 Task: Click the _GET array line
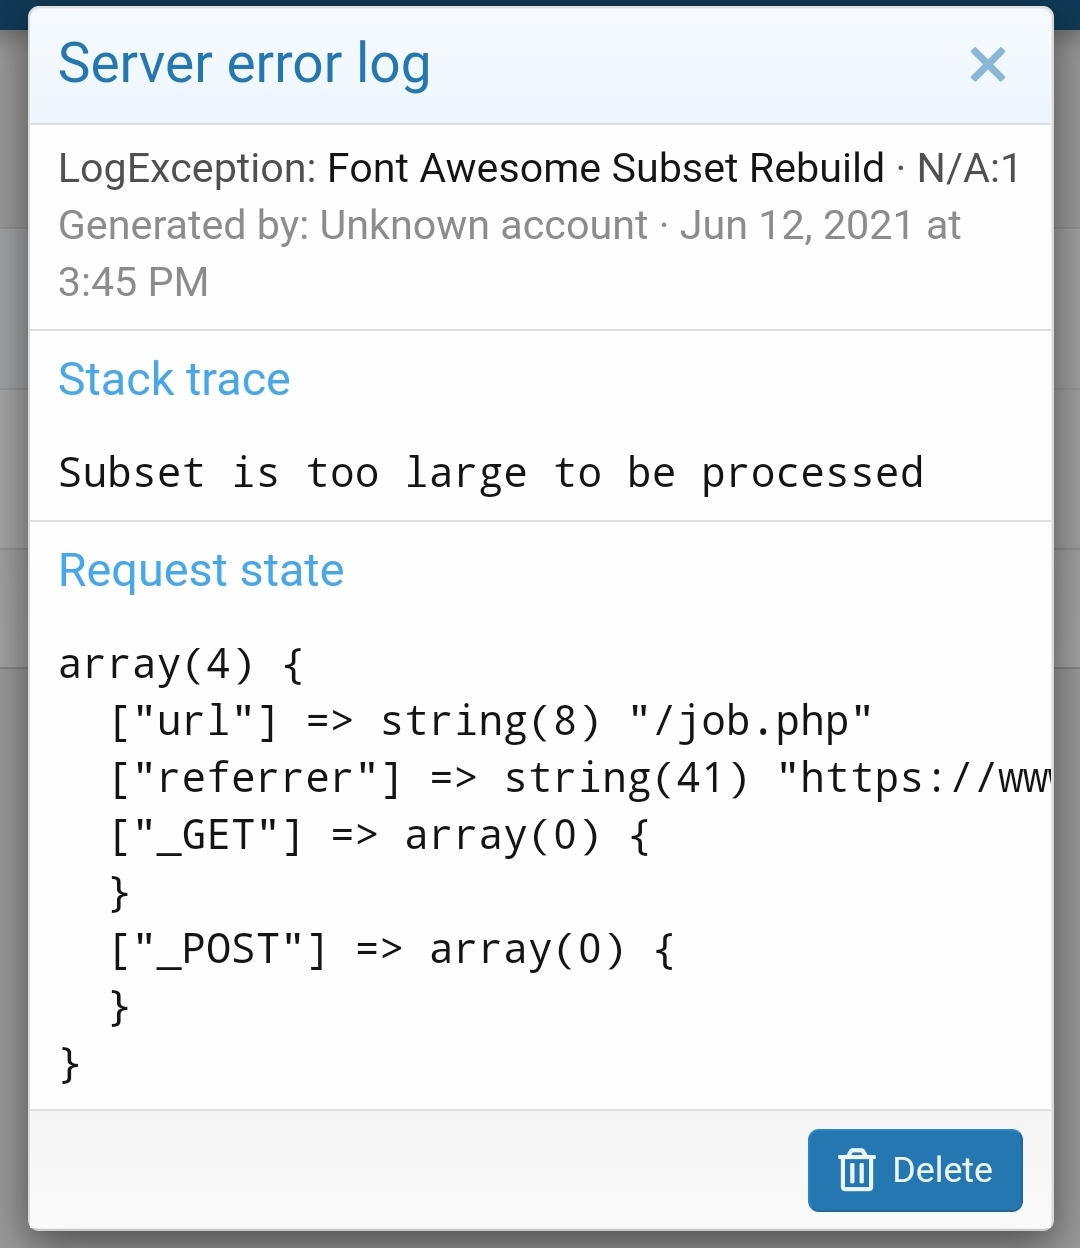380,835
